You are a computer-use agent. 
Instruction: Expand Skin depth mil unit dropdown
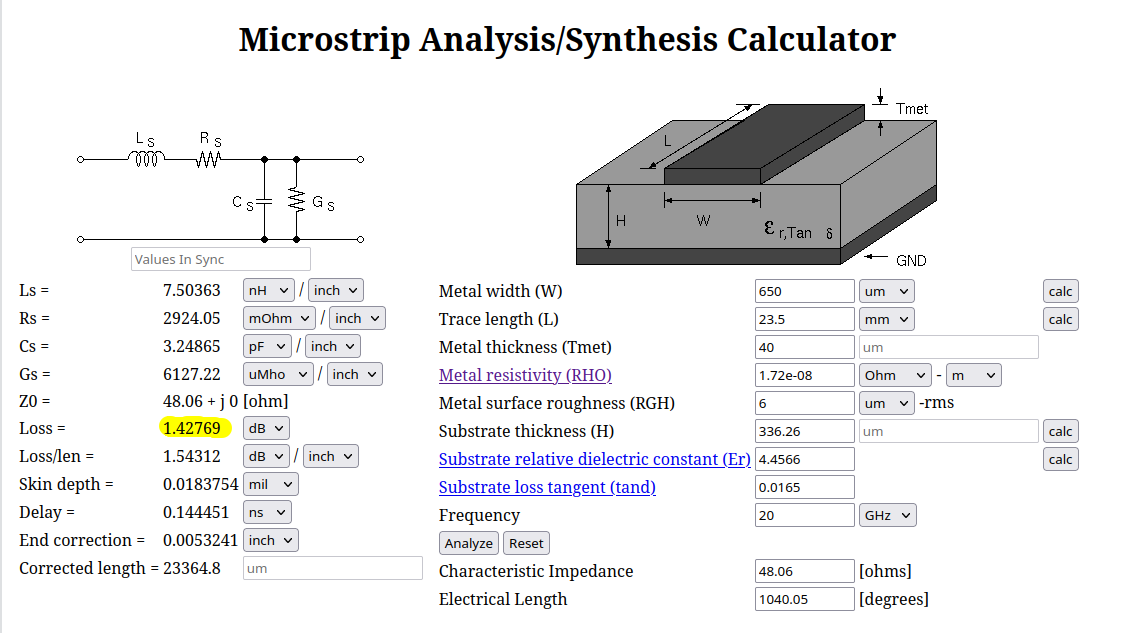tap(271, 484)
